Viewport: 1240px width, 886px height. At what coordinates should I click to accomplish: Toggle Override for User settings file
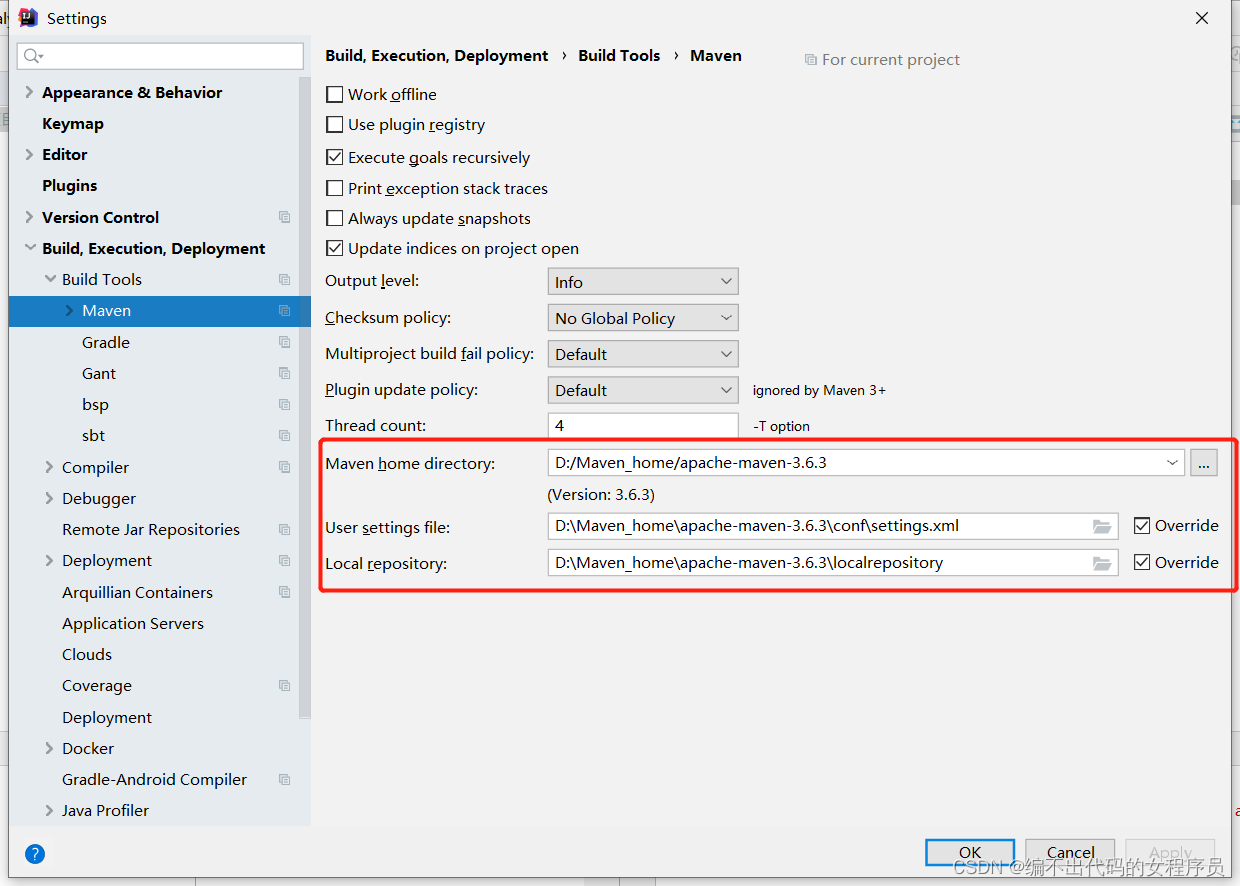(x=1142, y=525)
